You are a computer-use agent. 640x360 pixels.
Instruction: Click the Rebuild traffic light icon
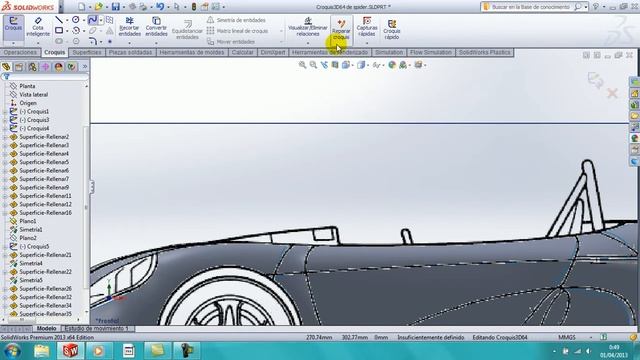click(x=194, y=7)
